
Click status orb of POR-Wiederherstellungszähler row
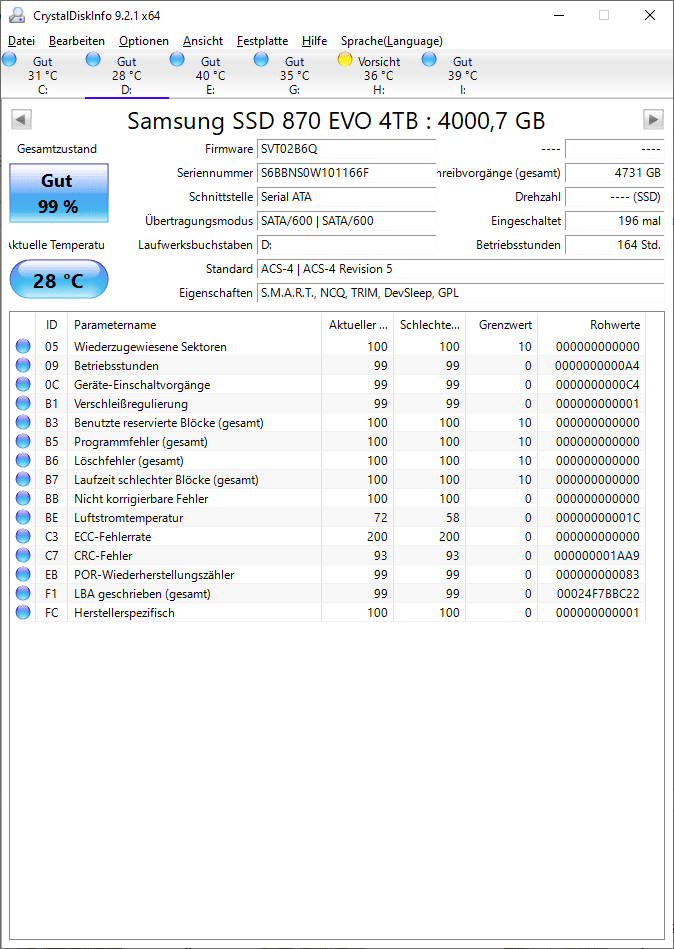[23, 574]
